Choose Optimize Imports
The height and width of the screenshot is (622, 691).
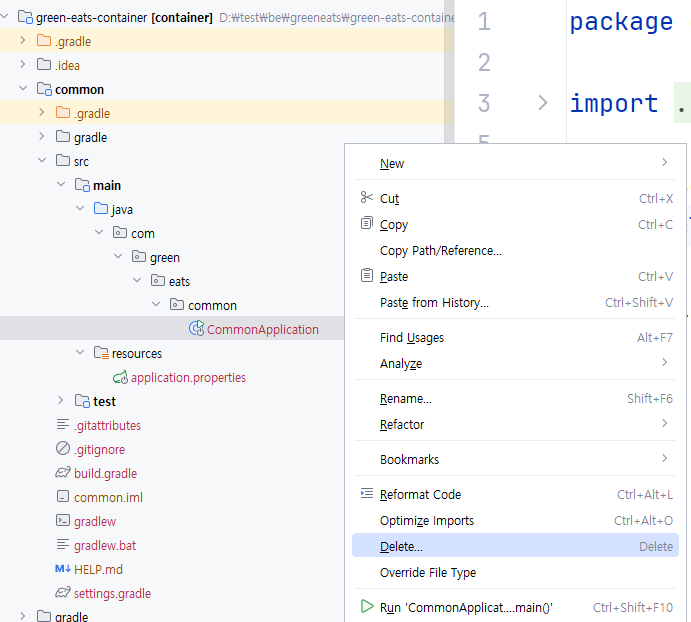pyautogui.click(x=515, y=521)
